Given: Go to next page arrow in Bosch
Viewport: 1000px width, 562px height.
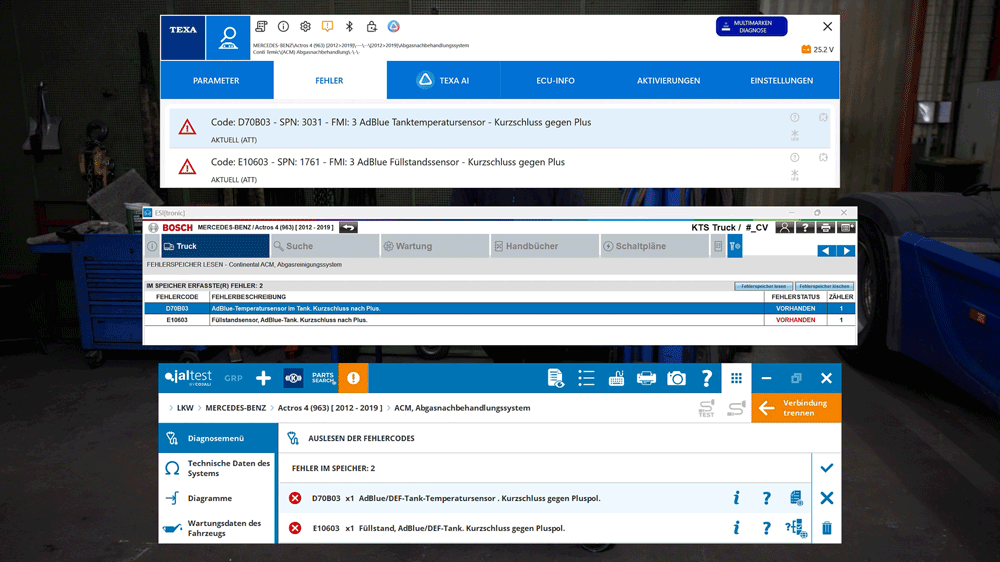Looking at the screenshot, I should tap(846, 251).
